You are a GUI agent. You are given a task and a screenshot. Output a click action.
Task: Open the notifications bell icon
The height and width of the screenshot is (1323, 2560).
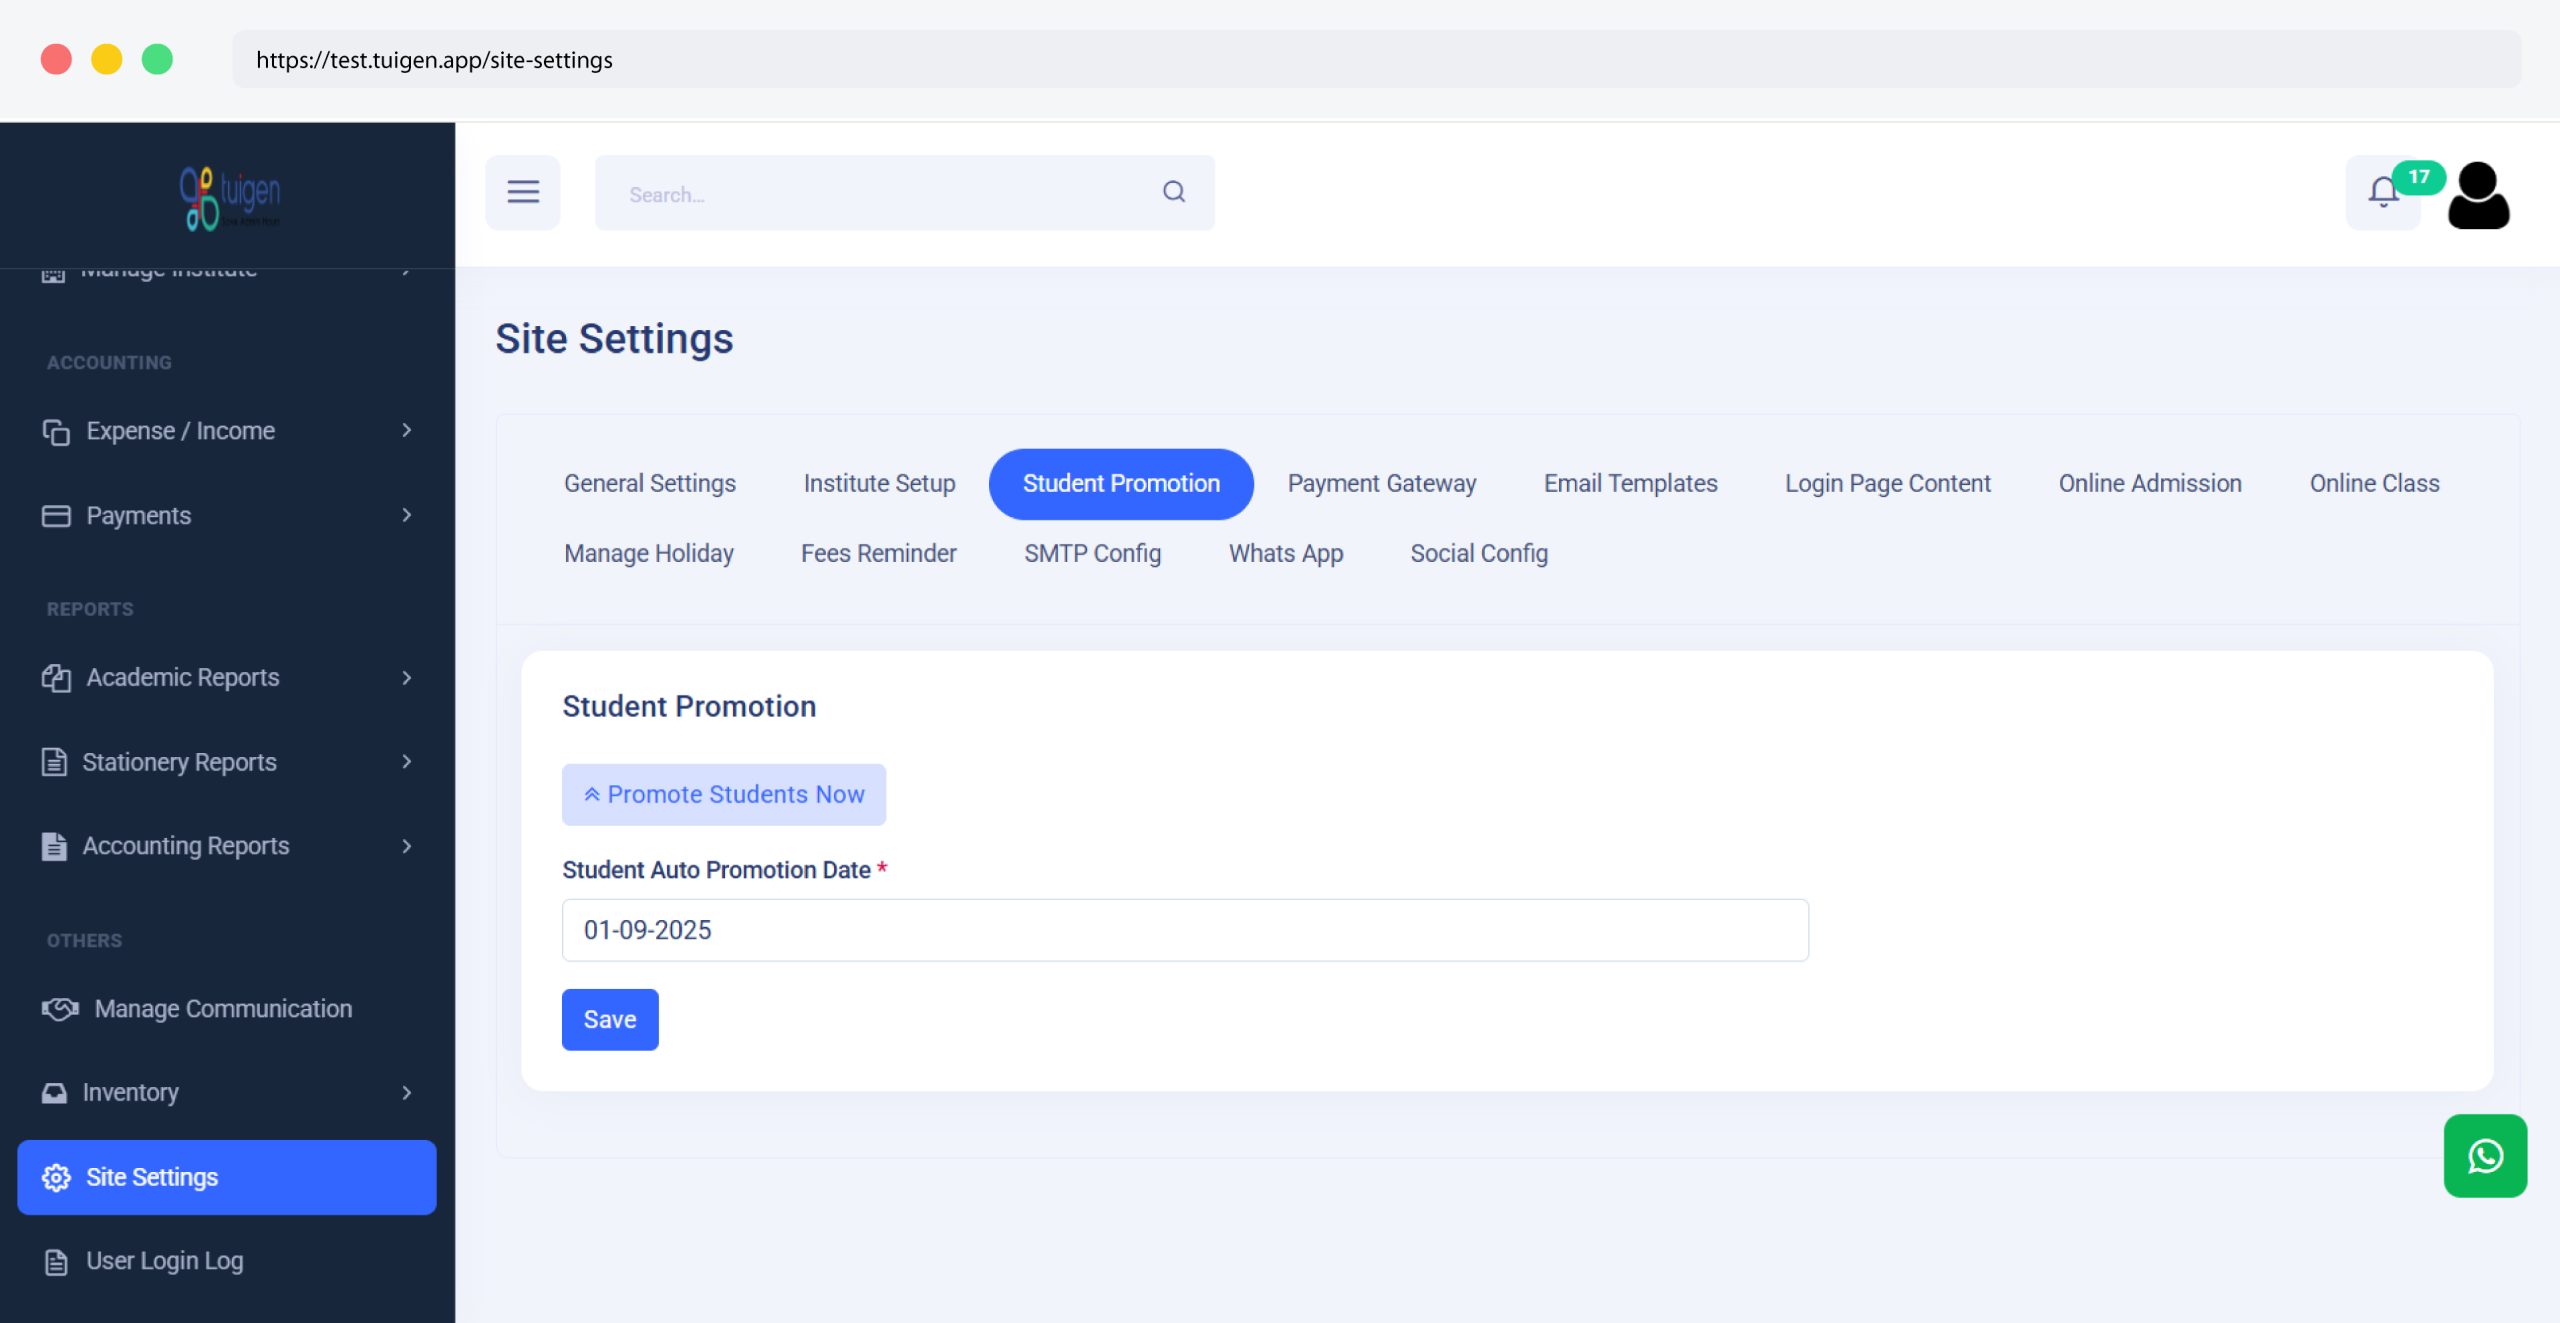tap(2382, 192)
